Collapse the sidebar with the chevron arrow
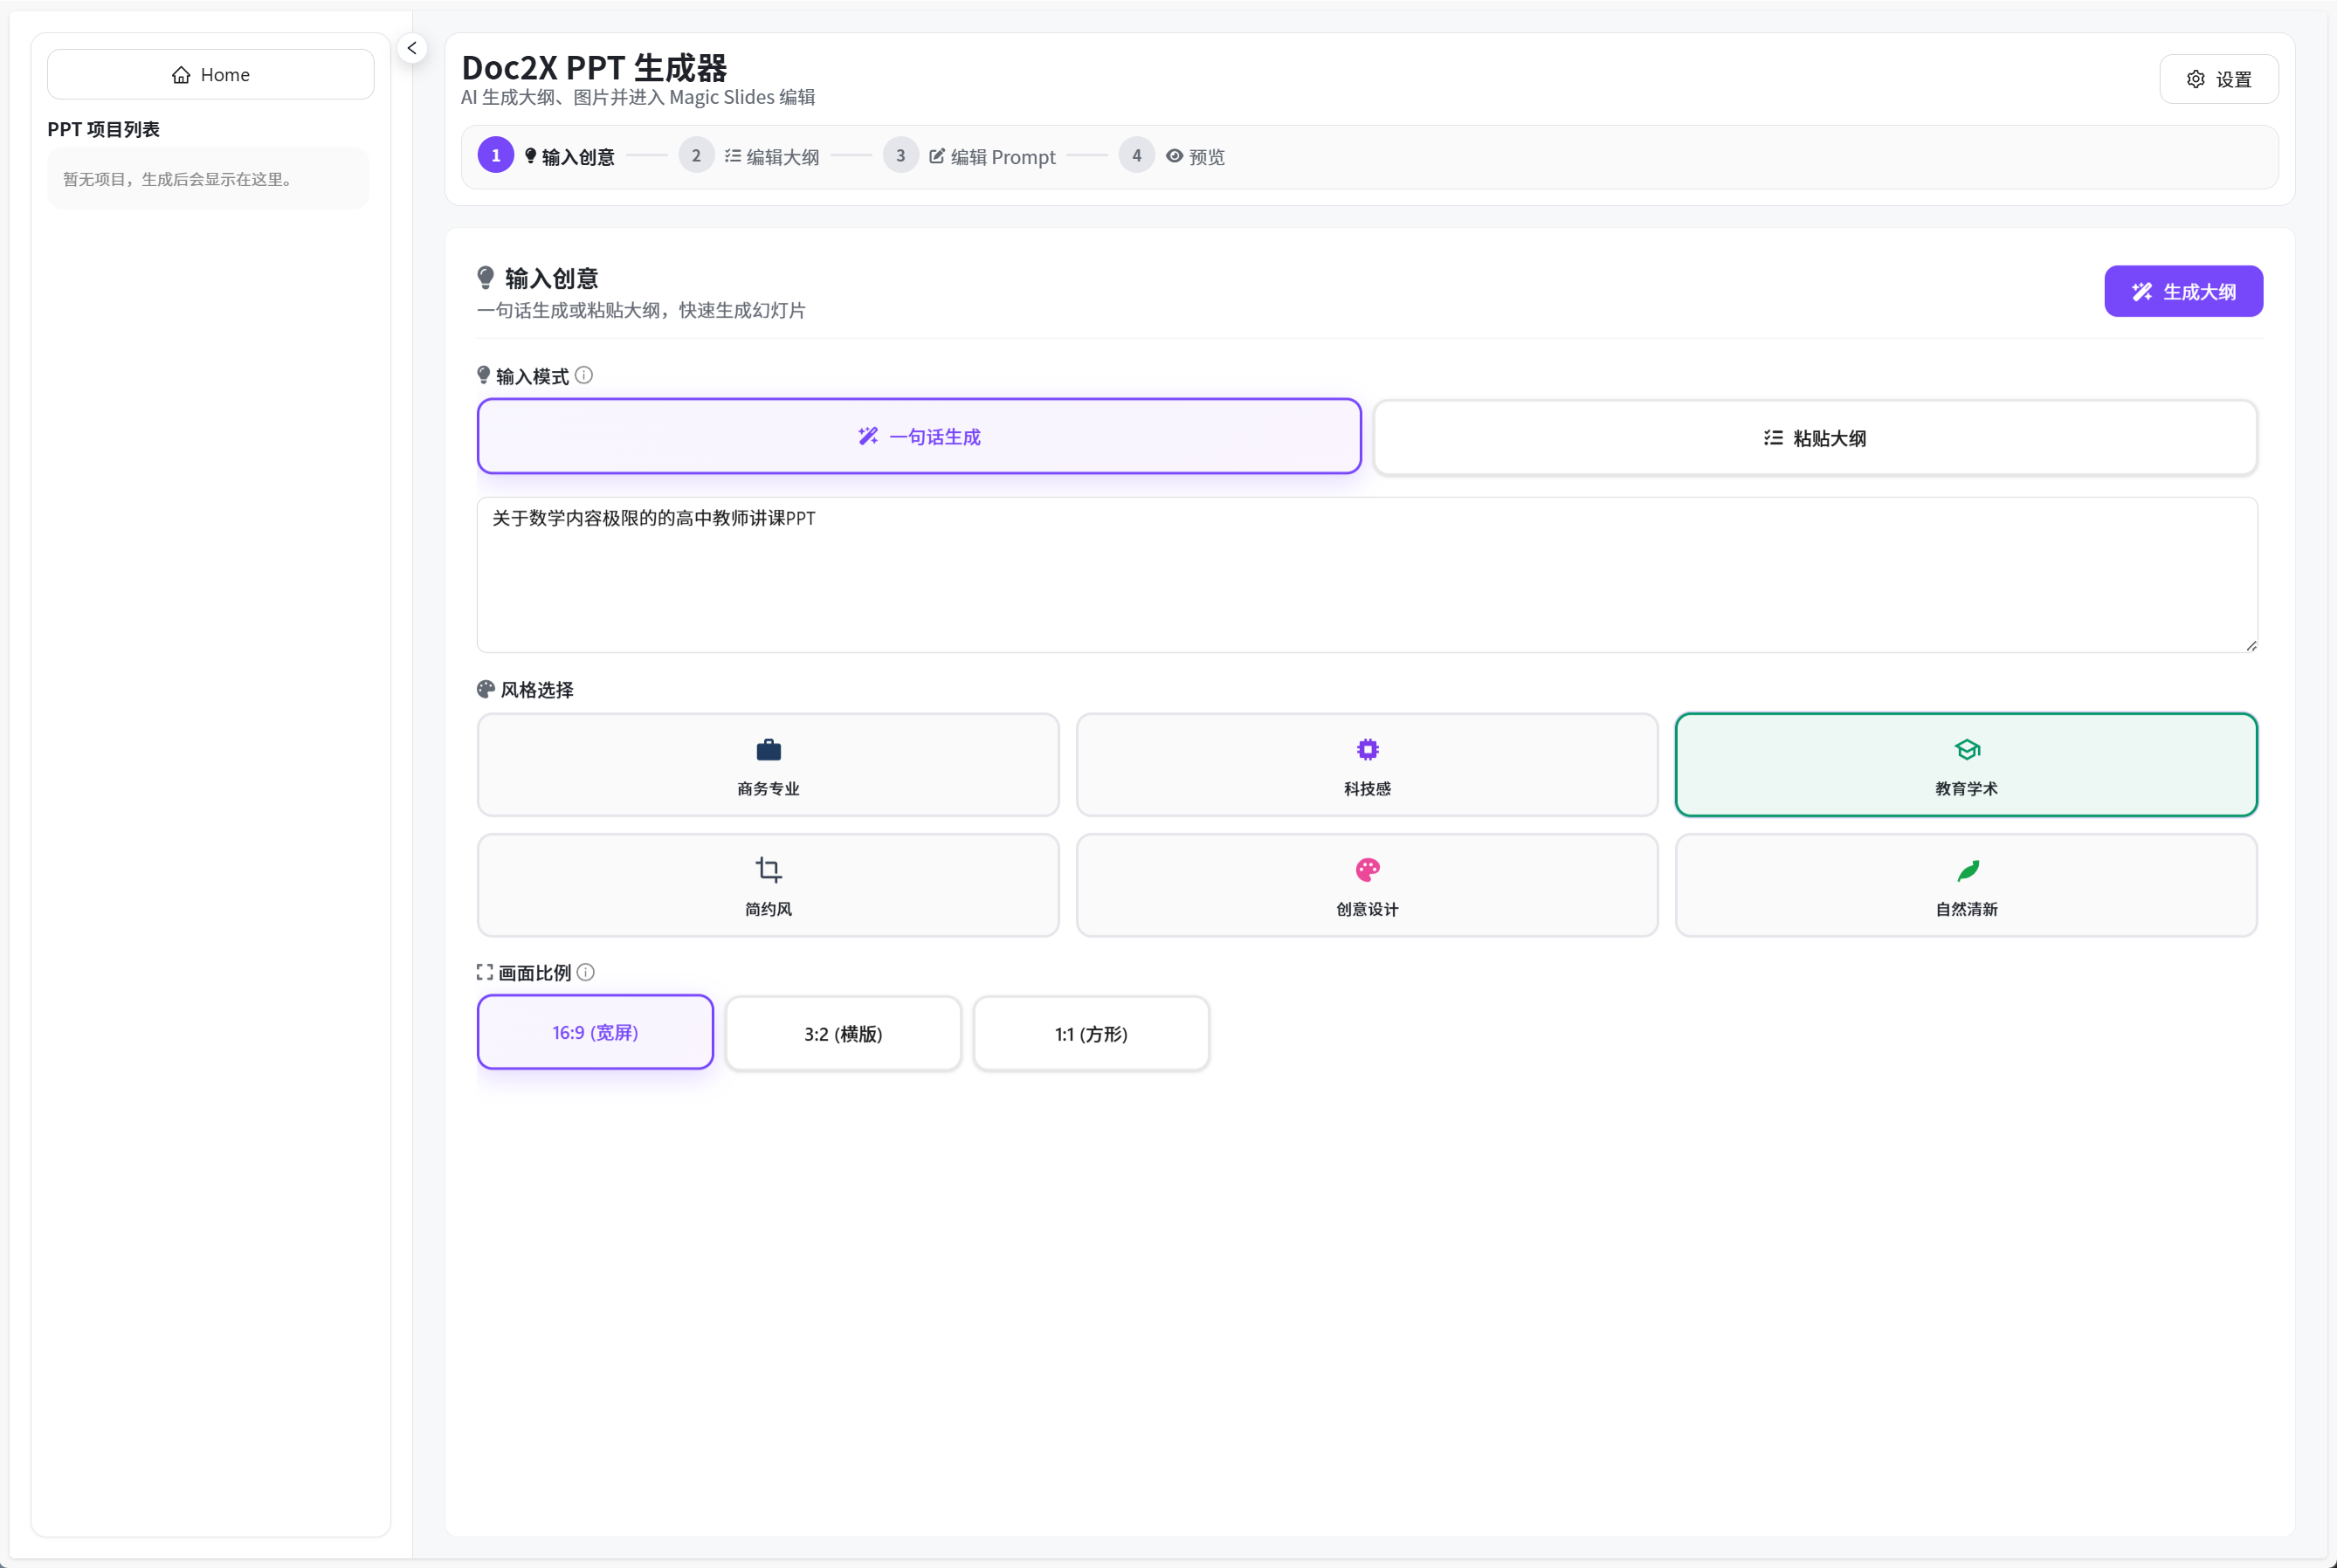Viewport: 2337px width, 1568px height. tap(412, 48)
